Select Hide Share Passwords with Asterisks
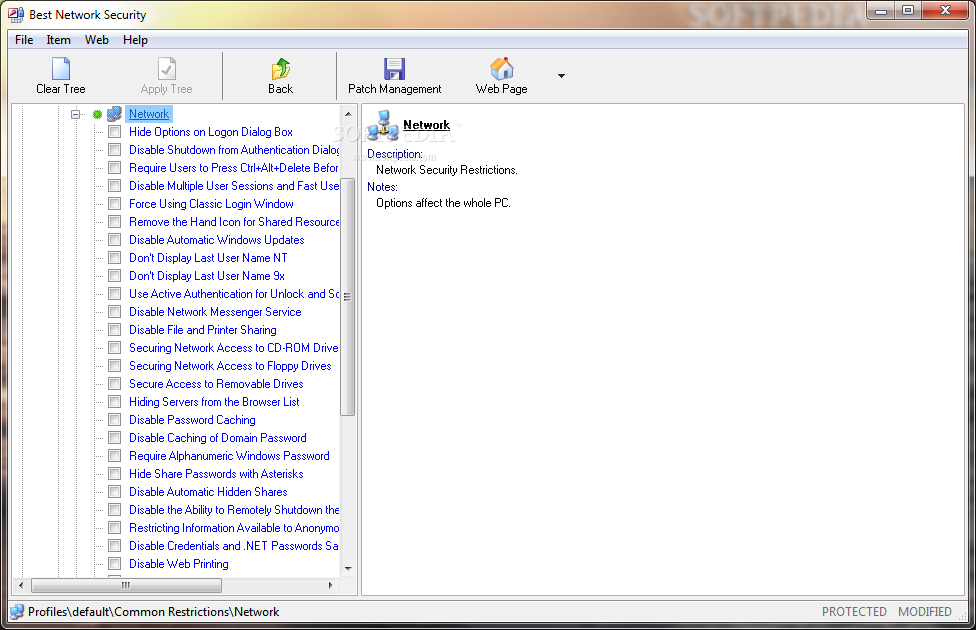Screen dimensions: 976x630 216,474
